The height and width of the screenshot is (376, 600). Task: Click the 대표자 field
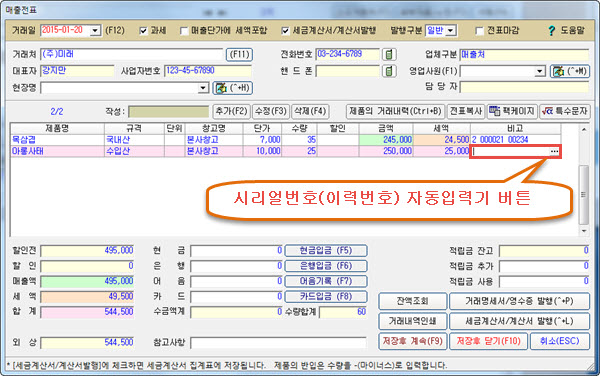point(77,71)
